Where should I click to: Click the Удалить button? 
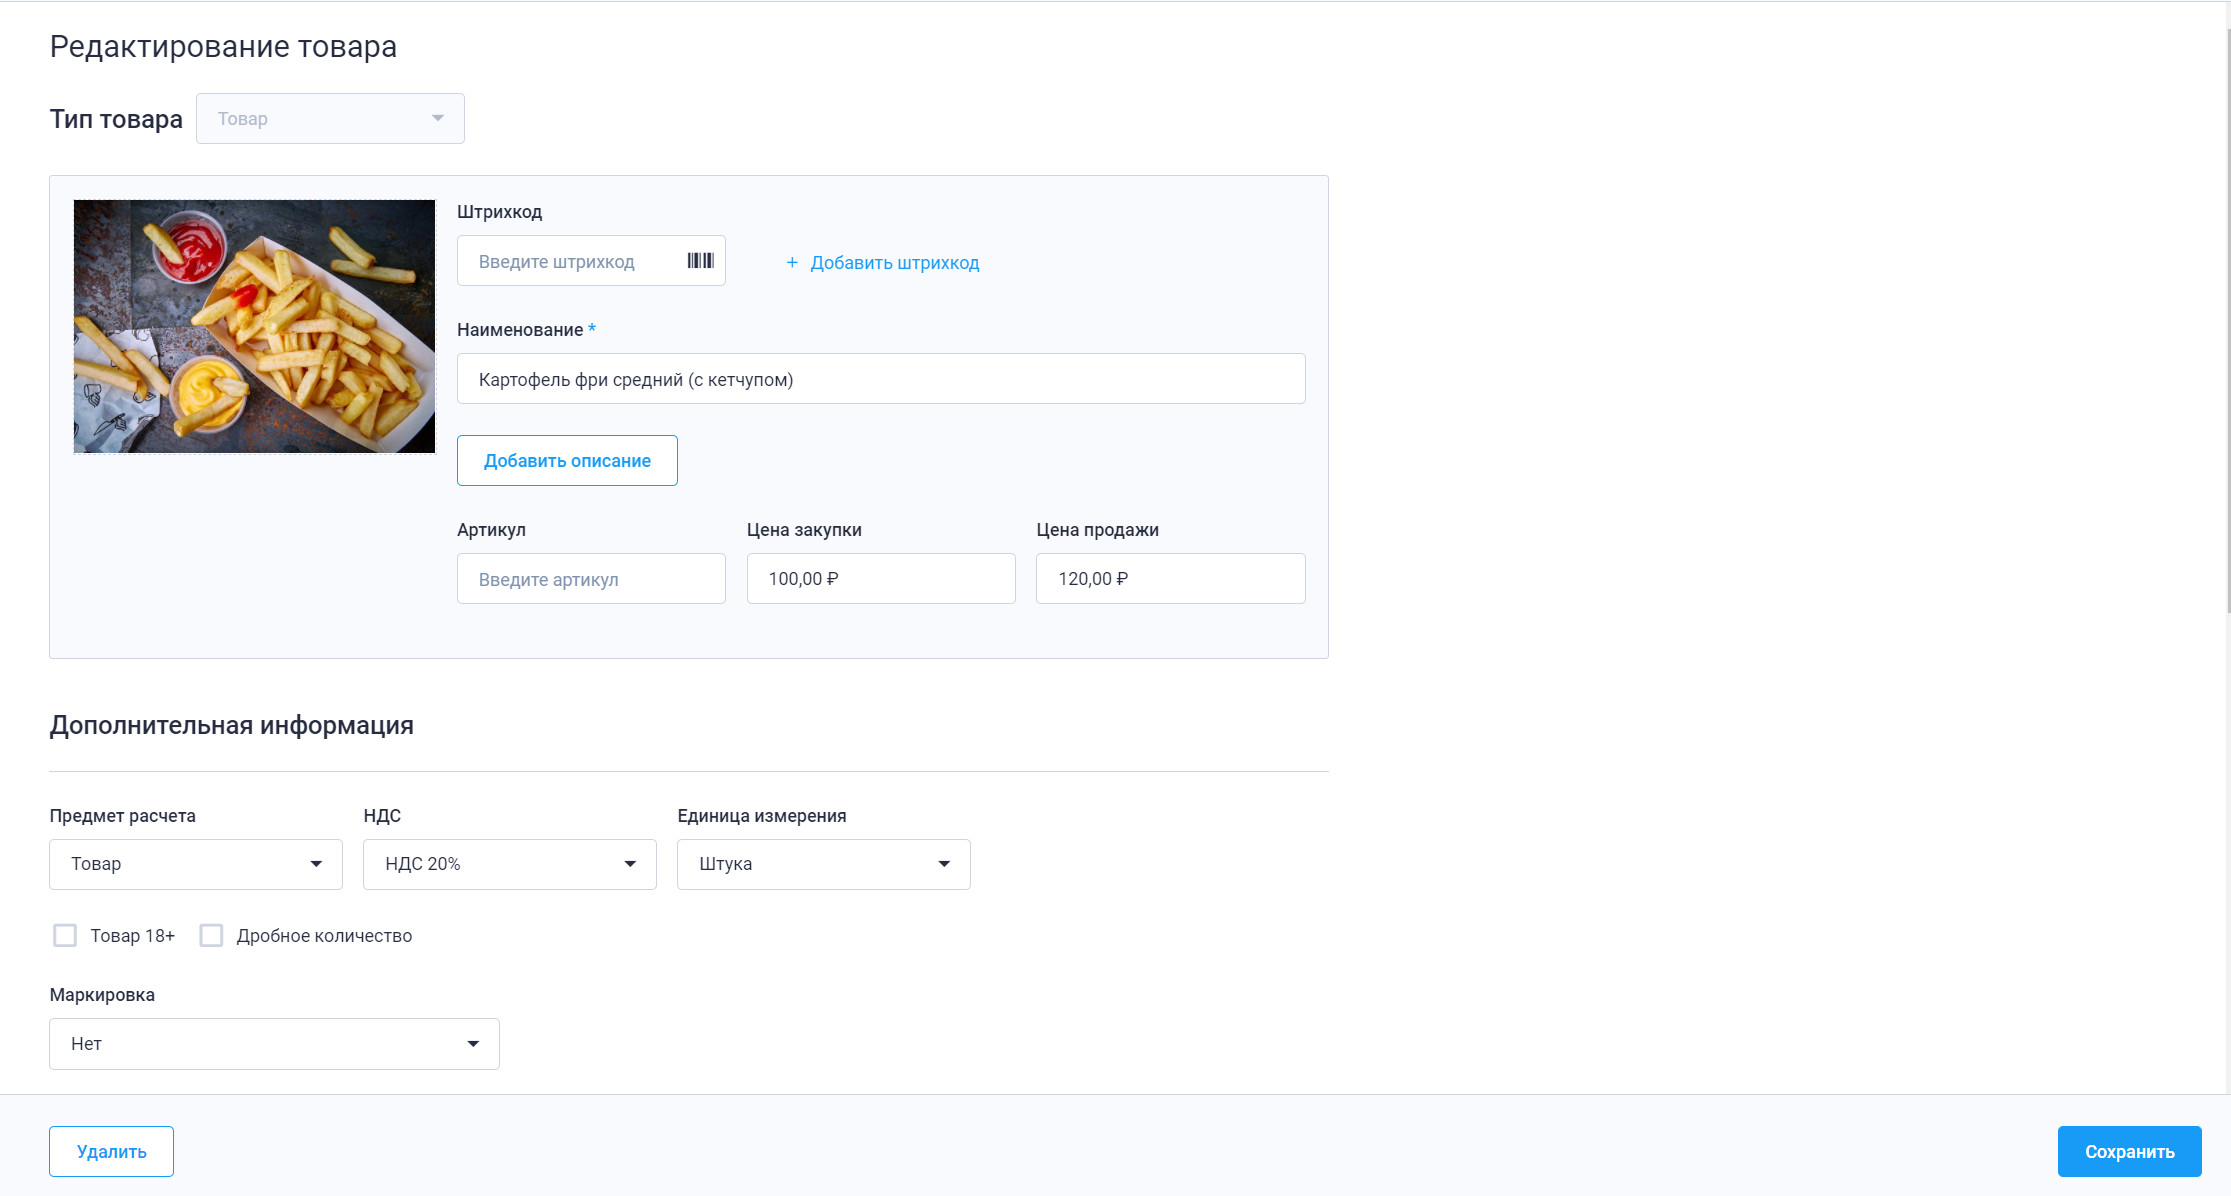point(111,1152)
